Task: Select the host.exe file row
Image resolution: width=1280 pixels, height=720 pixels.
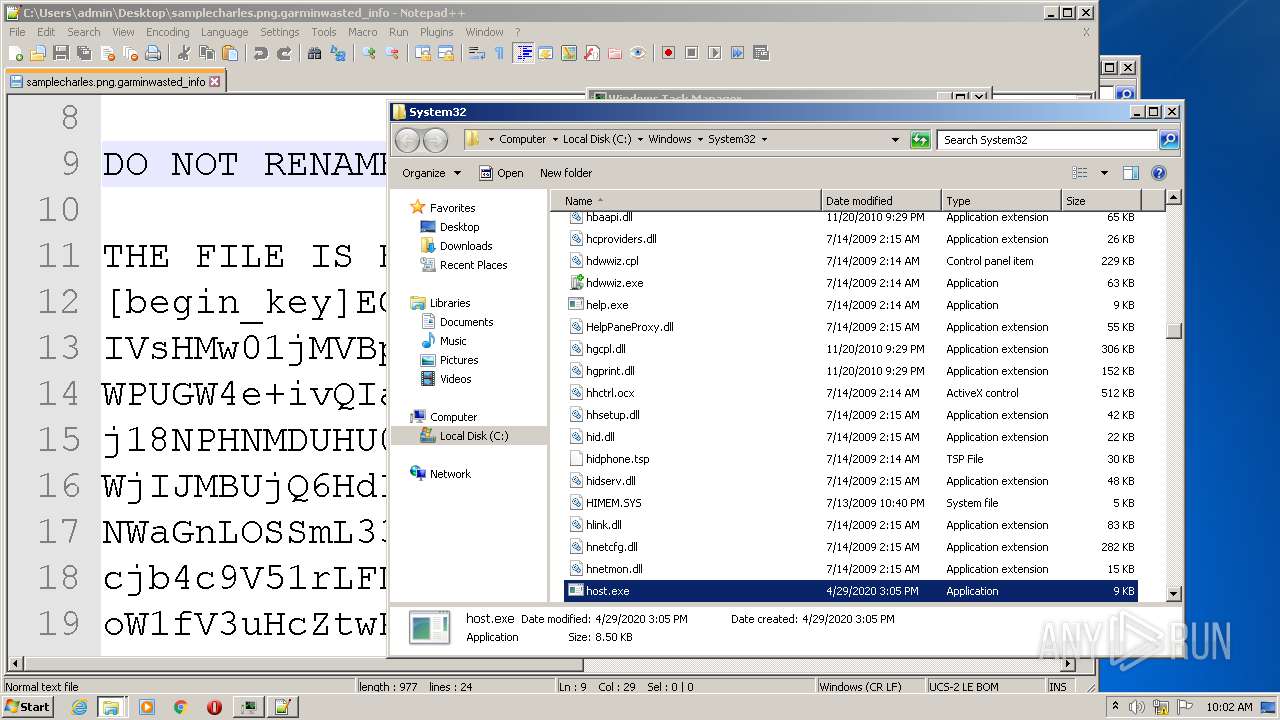Action: (x=851, y=591)
